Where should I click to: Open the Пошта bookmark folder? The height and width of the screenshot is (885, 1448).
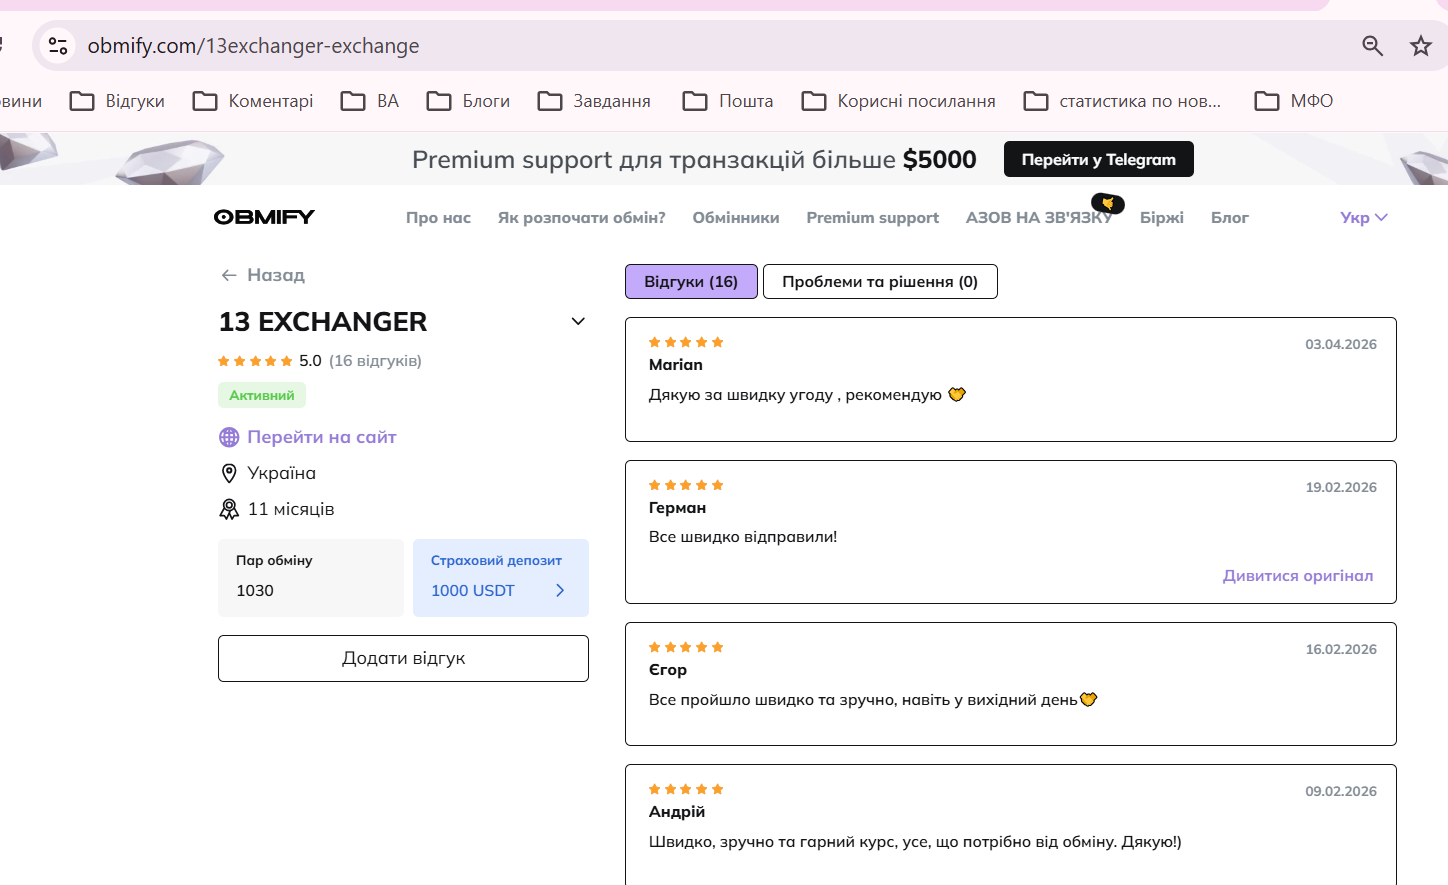tap(727, 101)
